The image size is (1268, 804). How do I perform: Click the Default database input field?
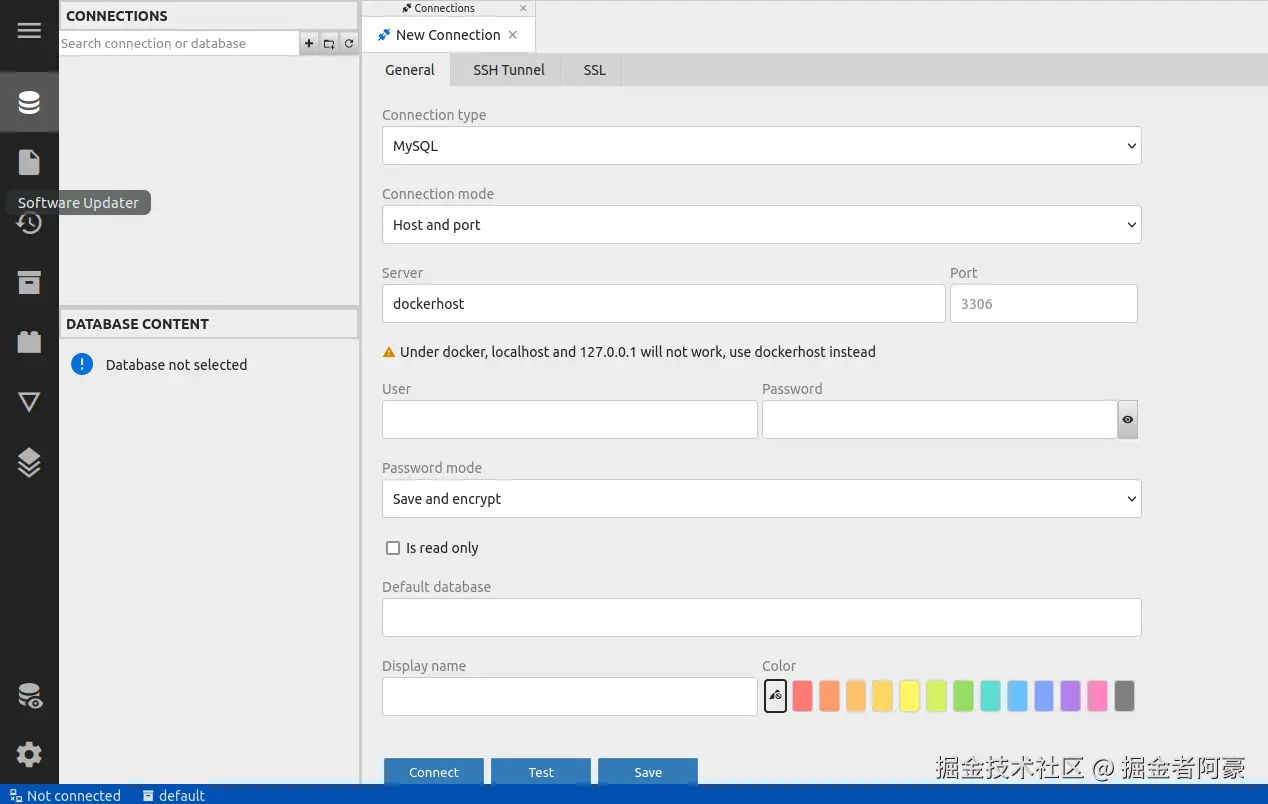pyautogui.click(x=762, y=617)
